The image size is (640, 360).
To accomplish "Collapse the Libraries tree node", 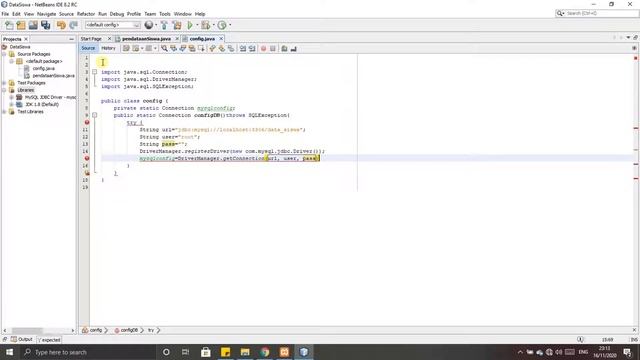I will 4,90.
